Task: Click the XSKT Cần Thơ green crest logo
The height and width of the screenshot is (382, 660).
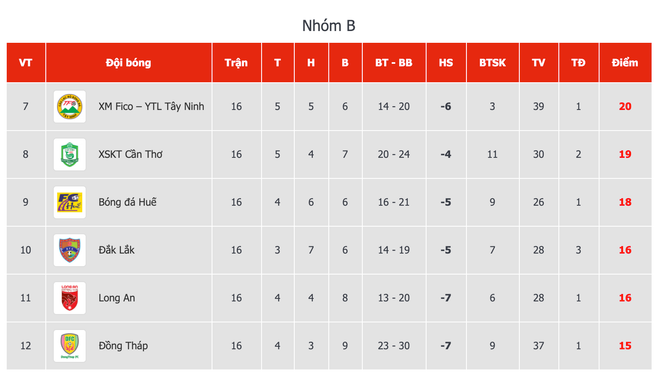Action: coord(69,154)
